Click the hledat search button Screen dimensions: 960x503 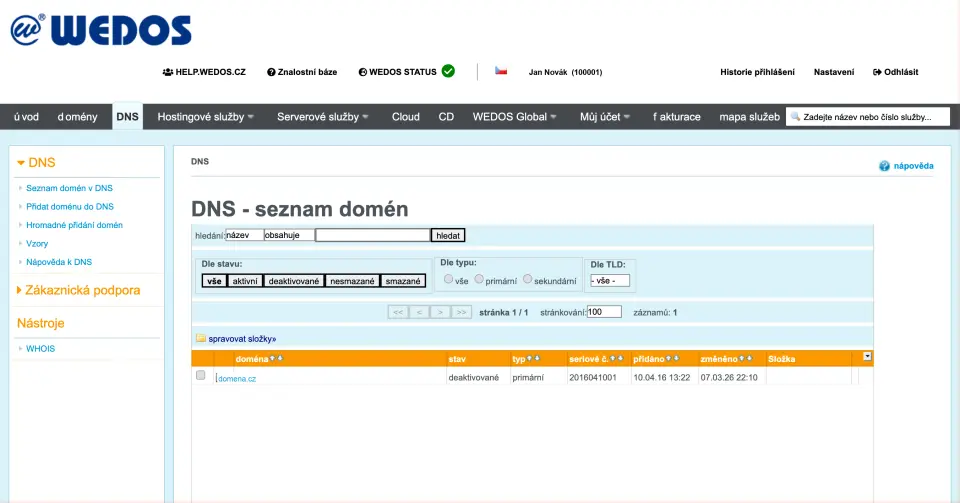point(448,236)
